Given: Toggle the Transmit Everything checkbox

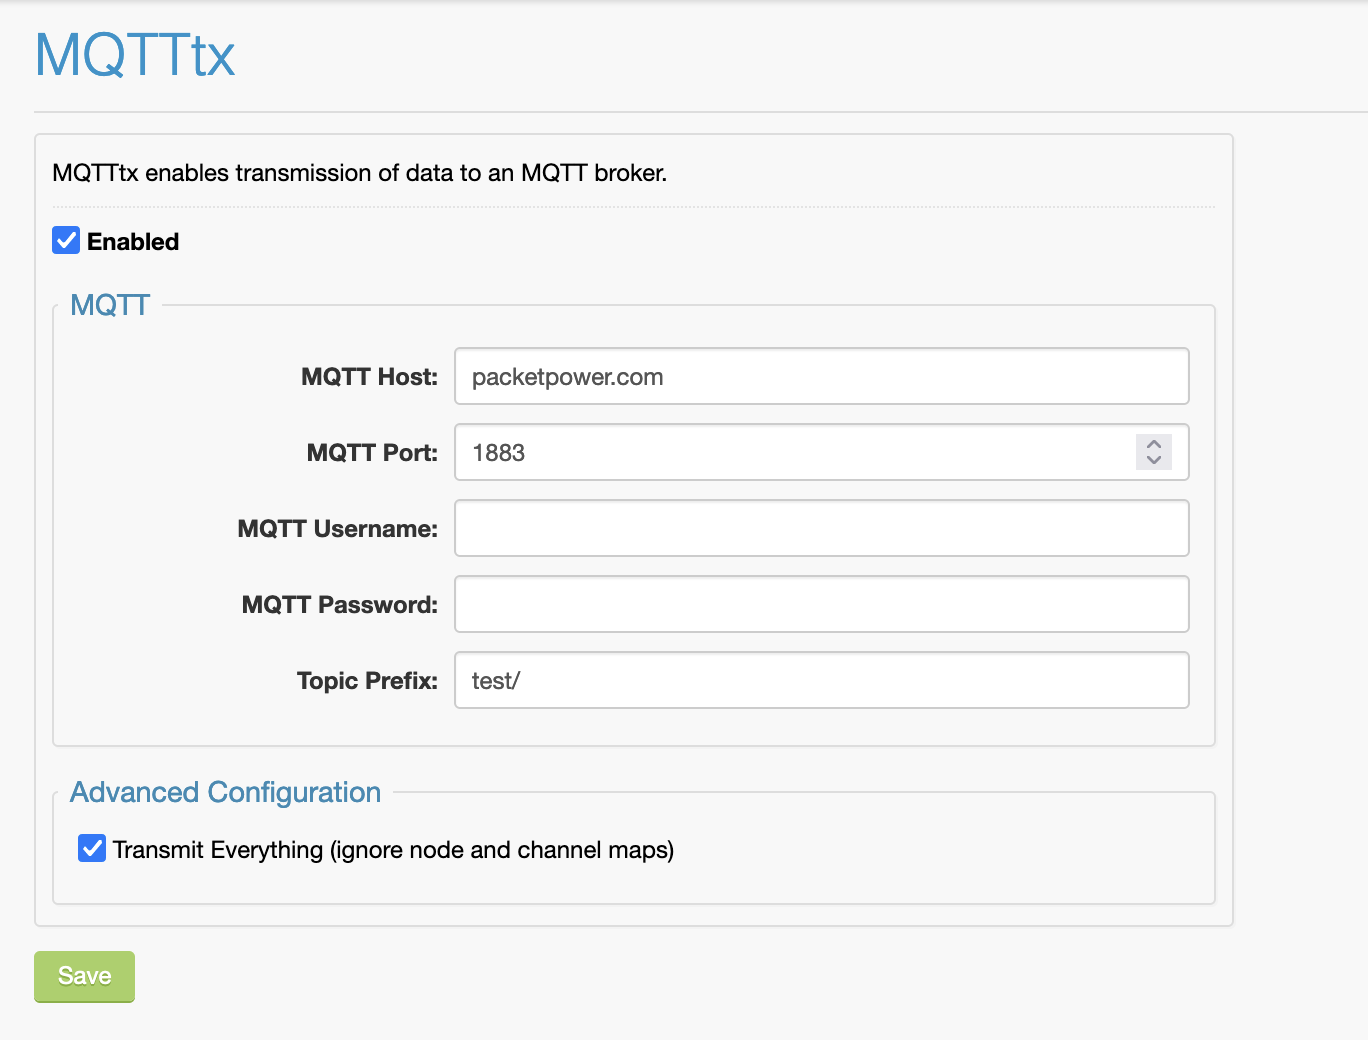Looking at the screenshot, I should 92,849.
